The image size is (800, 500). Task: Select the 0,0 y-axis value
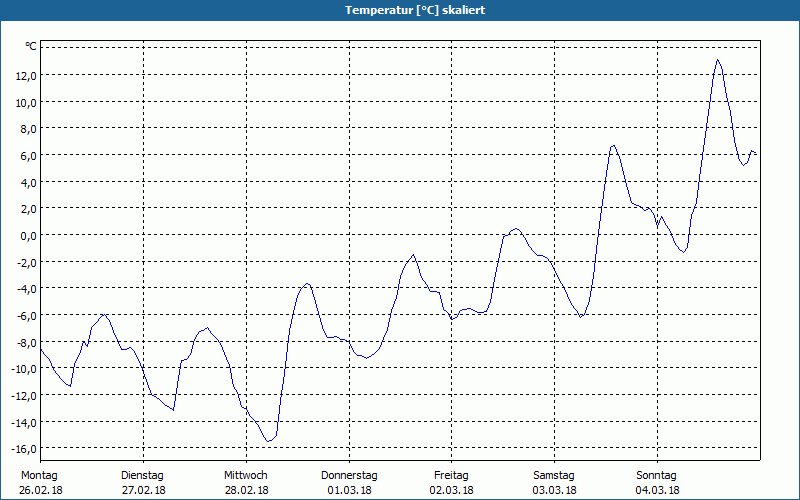pyautogui.click(x=28, y=236)
